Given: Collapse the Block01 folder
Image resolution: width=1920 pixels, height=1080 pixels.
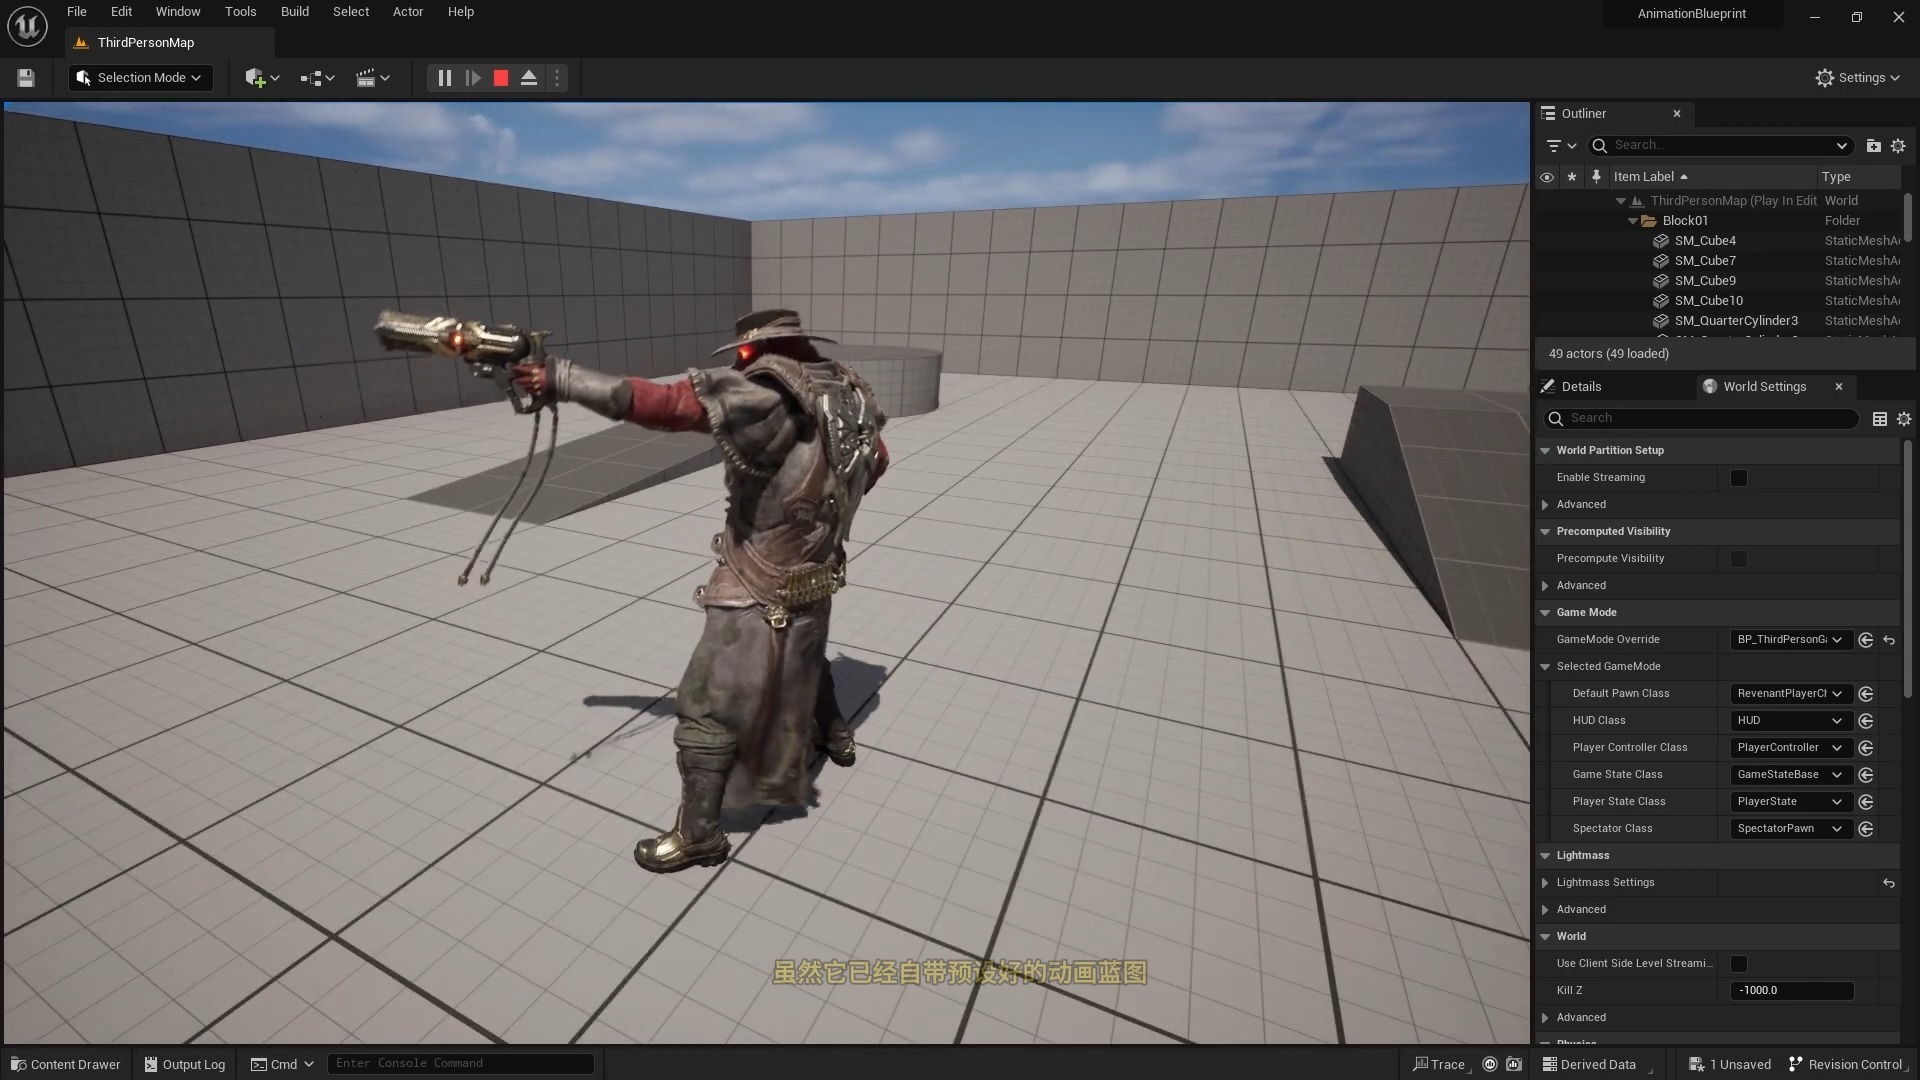Looking at the screenshot, I should tap(1633, 221).
